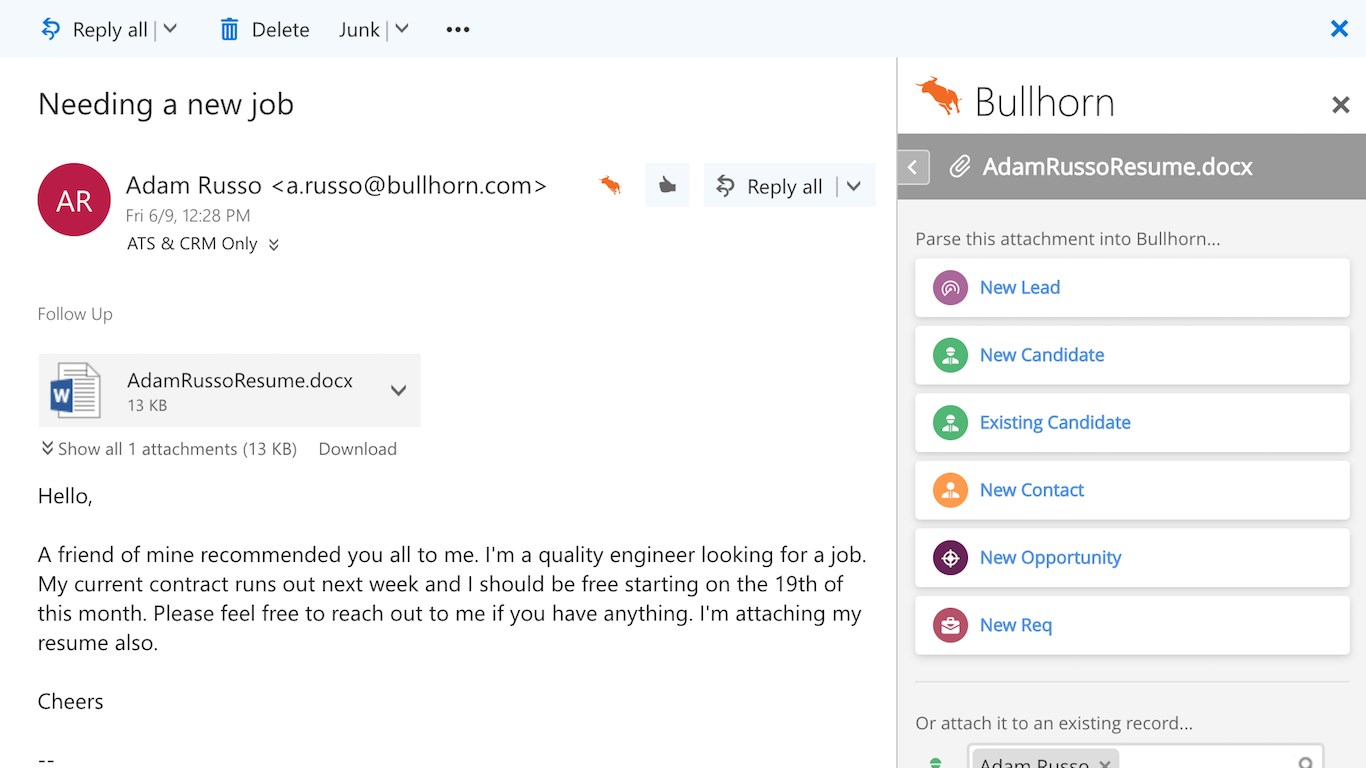Click the attachment size 13 KB
The image size is (1366, 768).
point(147,406)
